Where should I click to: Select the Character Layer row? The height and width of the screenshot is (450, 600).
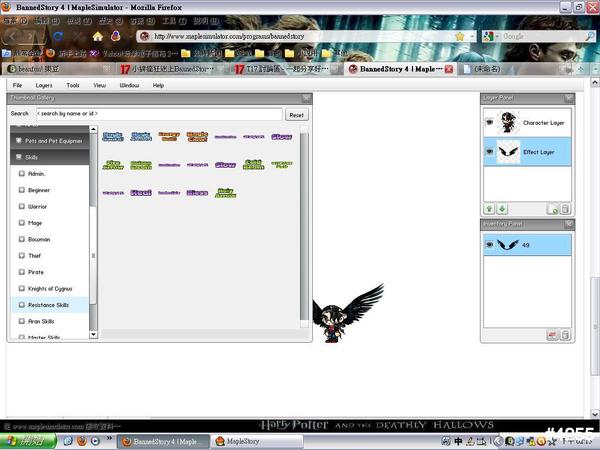click(527, 122)
